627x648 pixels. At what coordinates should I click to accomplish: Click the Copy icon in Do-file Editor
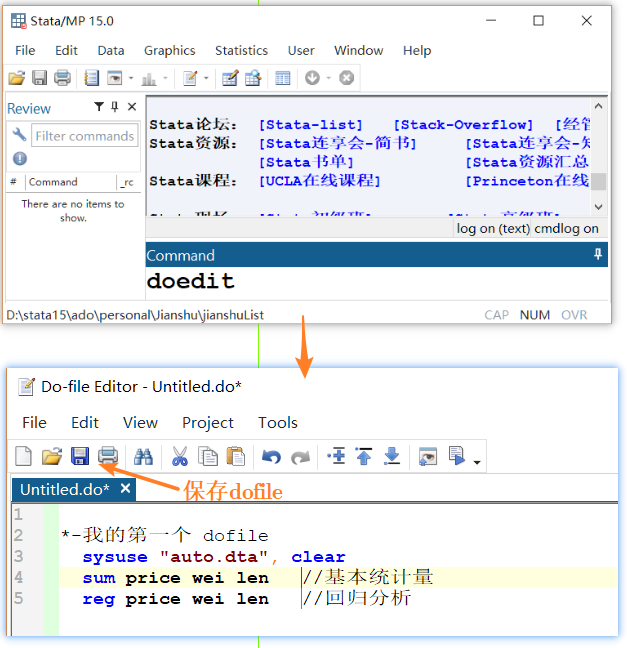(208, 457)
